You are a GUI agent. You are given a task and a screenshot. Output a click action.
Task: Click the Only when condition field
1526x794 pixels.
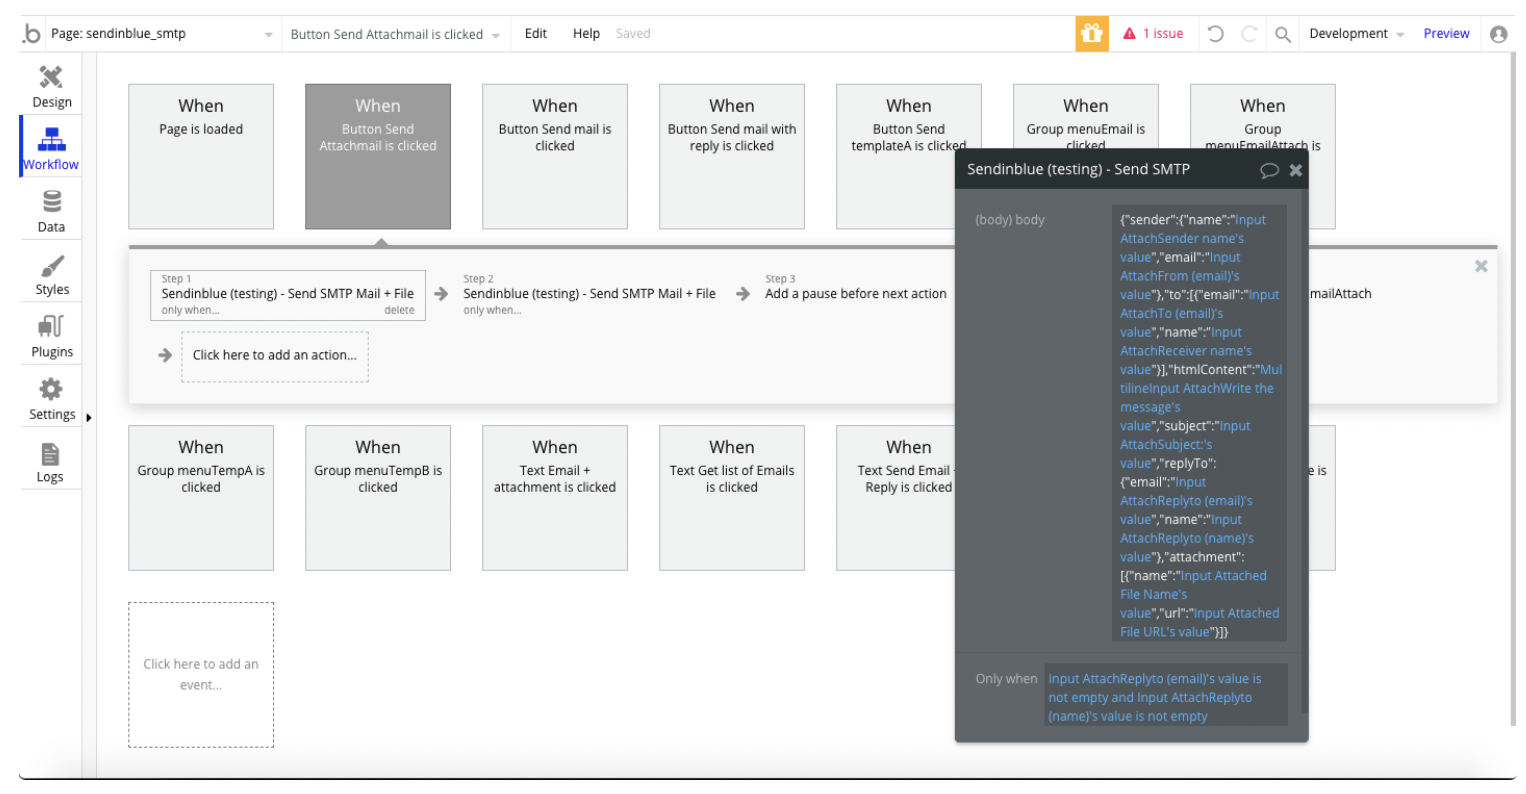(x=1166, y=696)
